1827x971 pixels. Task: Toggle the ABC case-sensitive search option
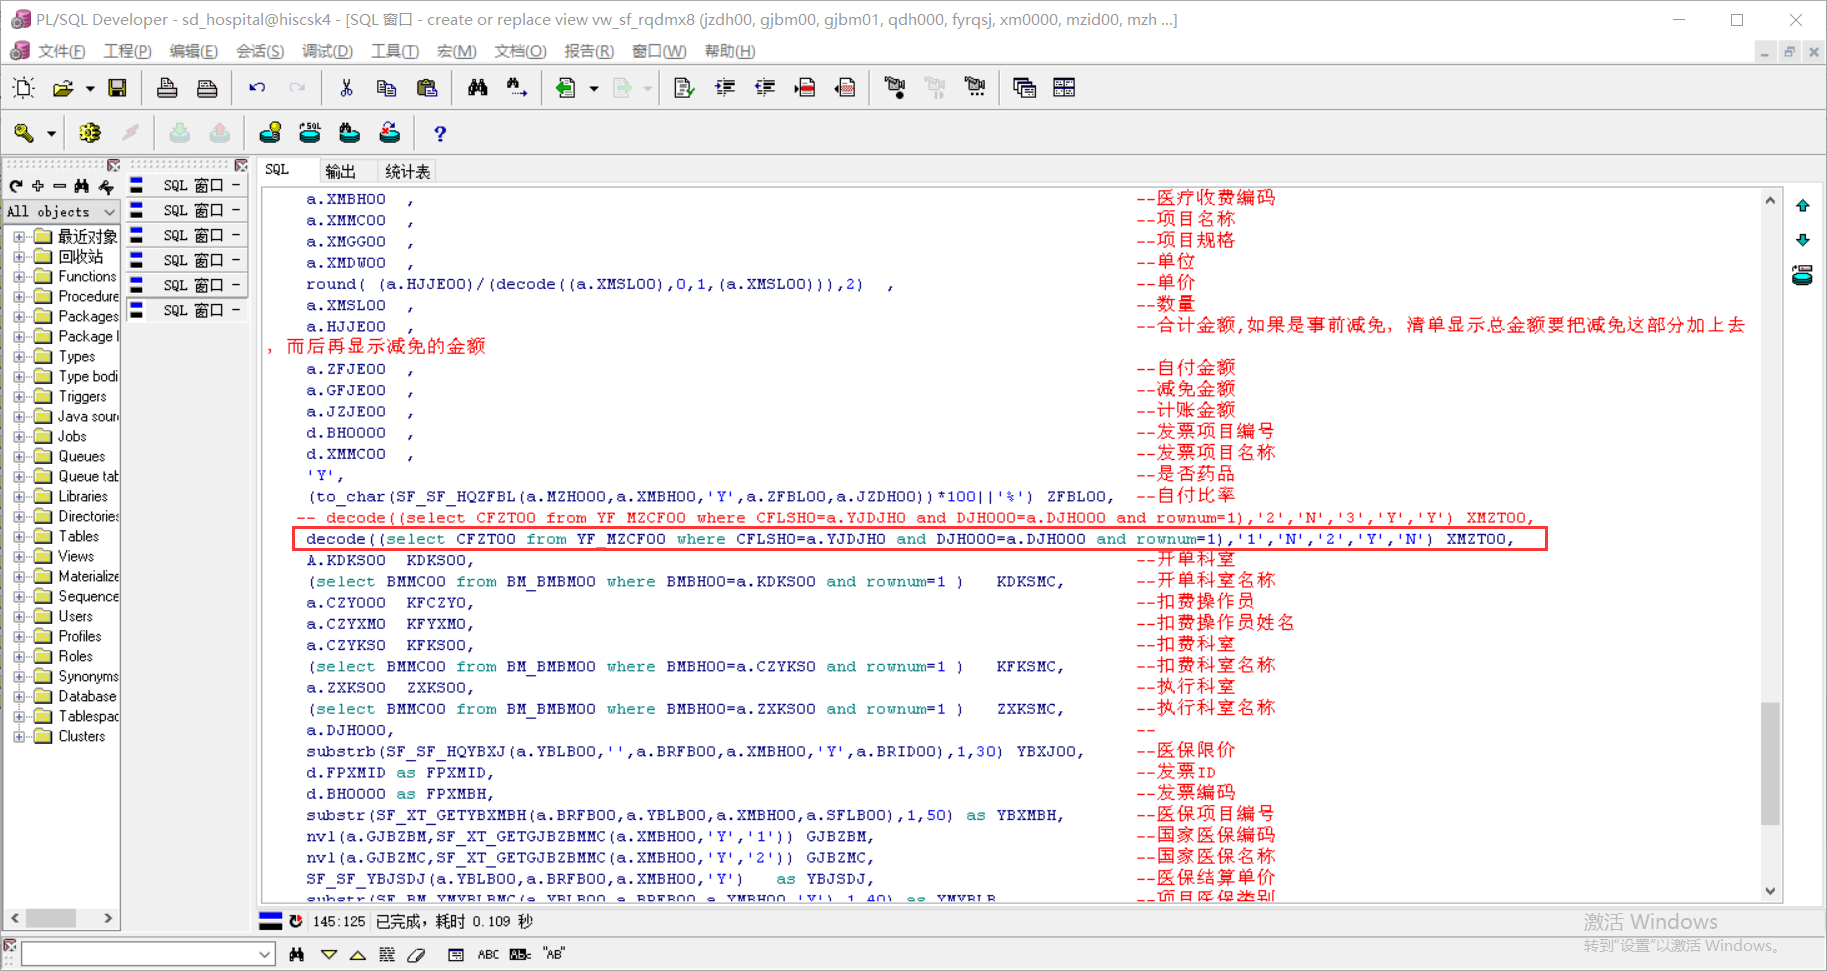tap(488, 954)
